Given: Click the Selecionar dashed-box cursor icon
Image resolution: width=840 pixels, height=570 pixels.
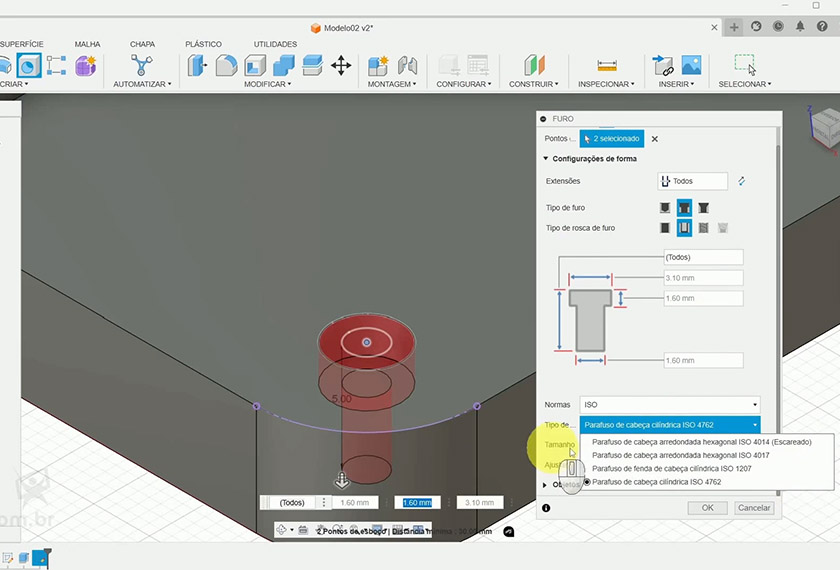Looking at the screenshot, I should tap(745, 66).
